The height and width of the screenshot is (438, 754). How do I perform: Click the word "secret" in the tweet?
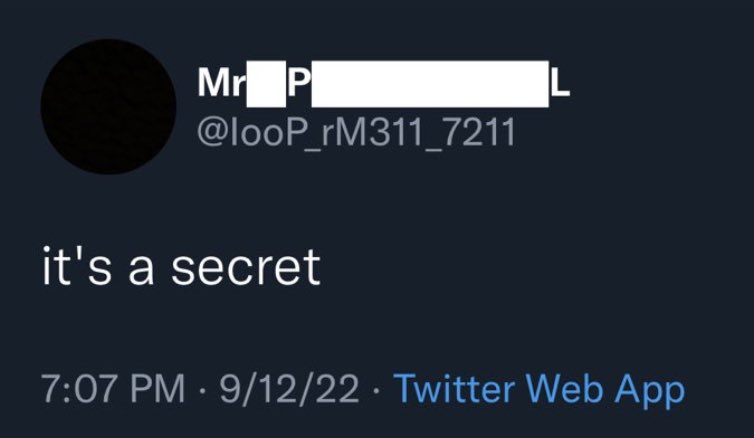pyautogui.click(x=246, y=267)
